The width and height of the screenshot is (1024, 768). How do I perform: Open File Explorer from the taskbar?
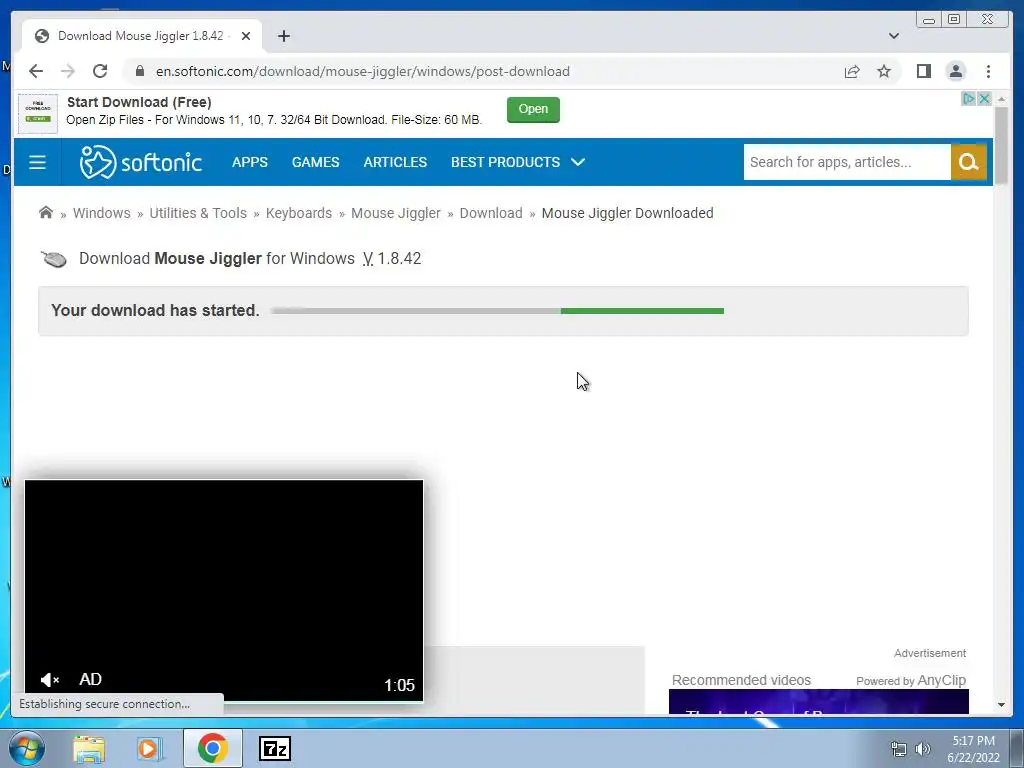point(88,748)
